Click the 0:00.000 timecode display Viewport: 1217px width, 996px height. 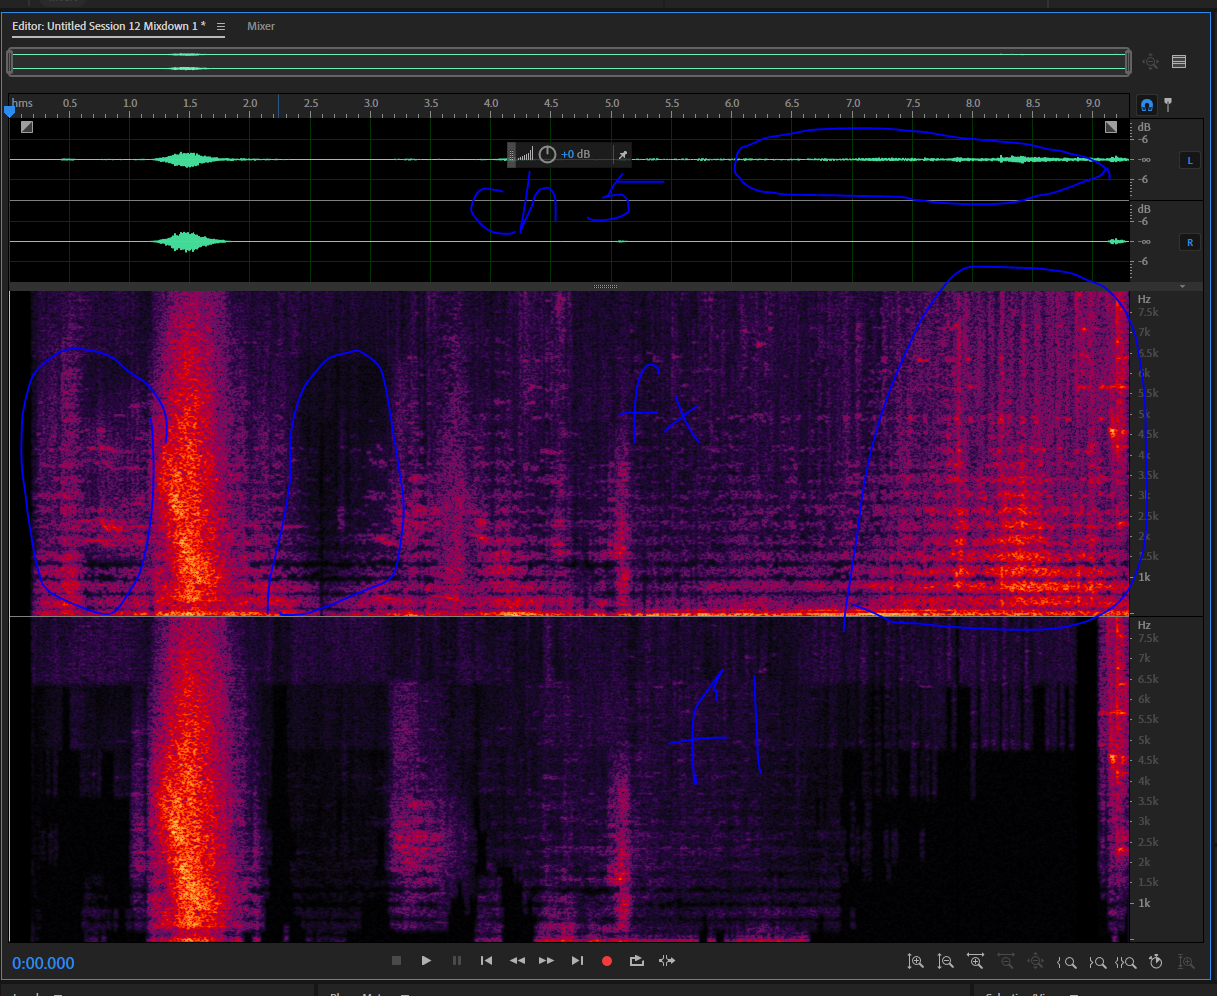coord(44,963)
